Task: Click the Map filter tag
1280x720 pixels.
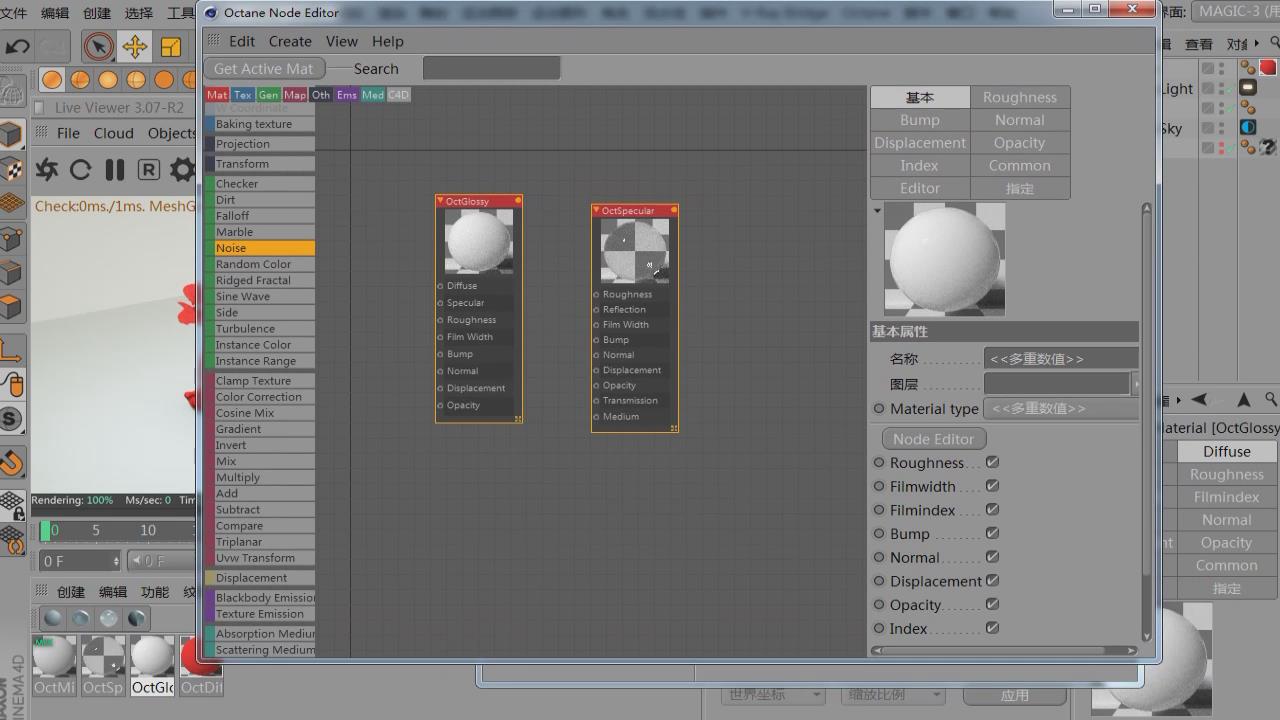Action: [x=294, y=95]
